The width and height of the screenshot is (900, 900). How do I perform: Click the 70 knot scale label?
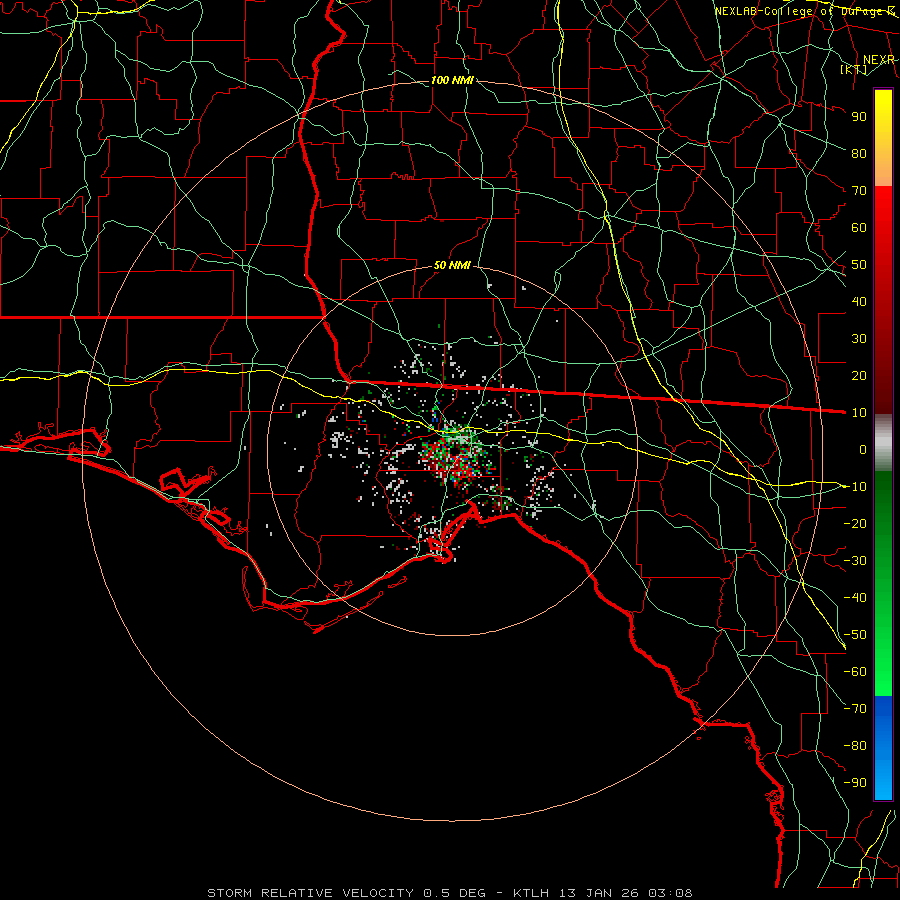pos(859,191)
